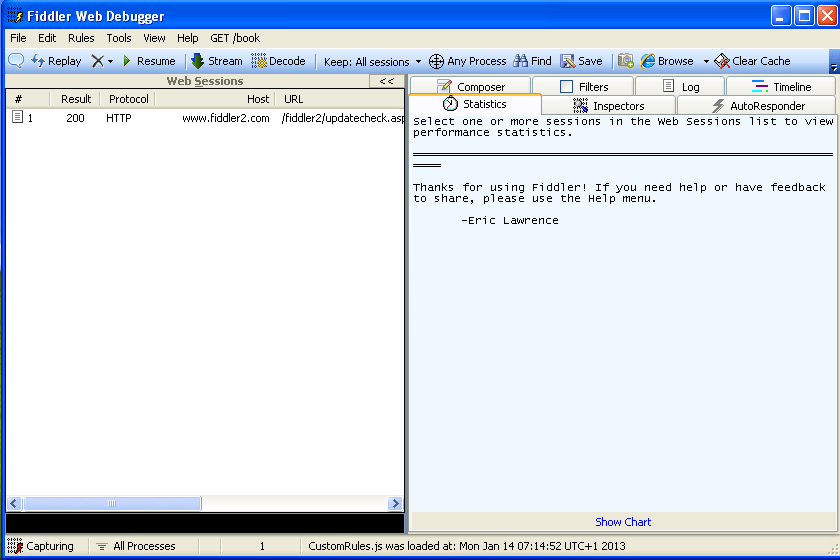Minimize the Fiddler window
The image size is (840, 560).
[781, 16]
